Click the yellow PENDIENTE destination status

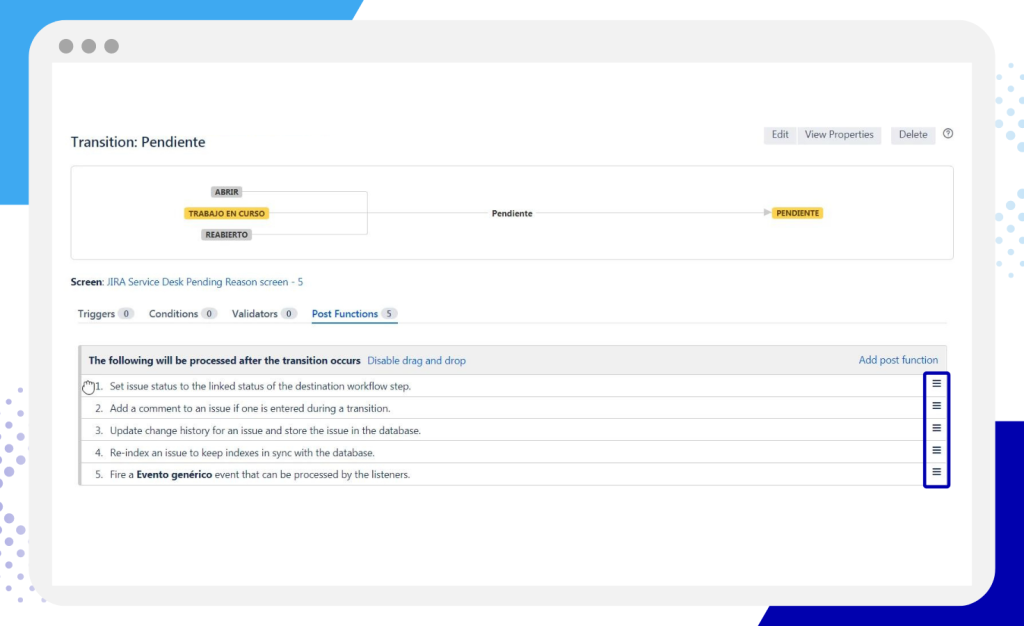click(x=798, y=213)
